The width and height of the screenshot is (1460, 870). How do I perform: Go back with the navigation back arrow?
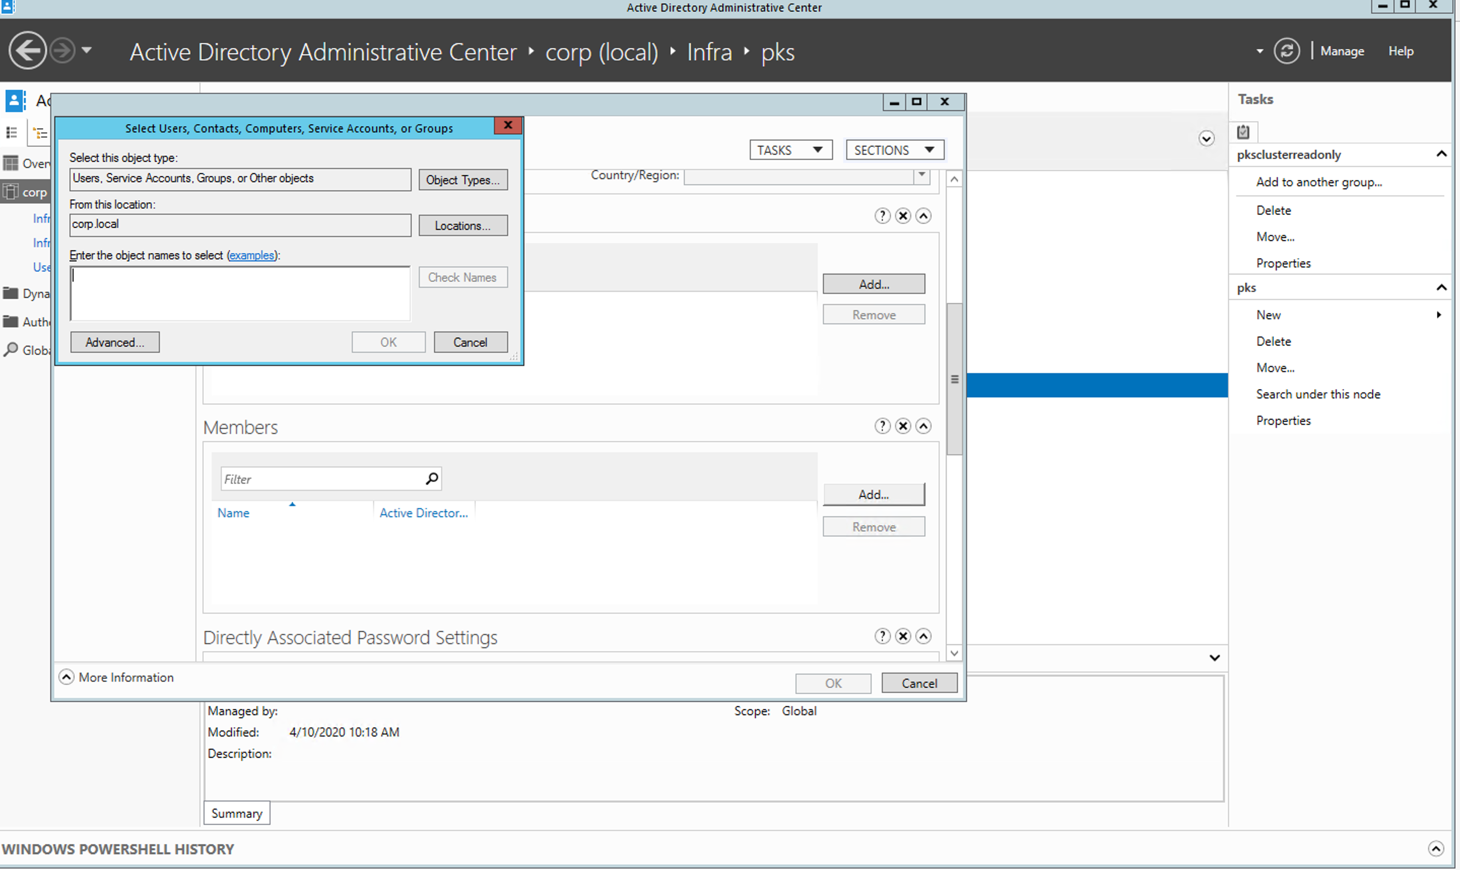[27, 50]
